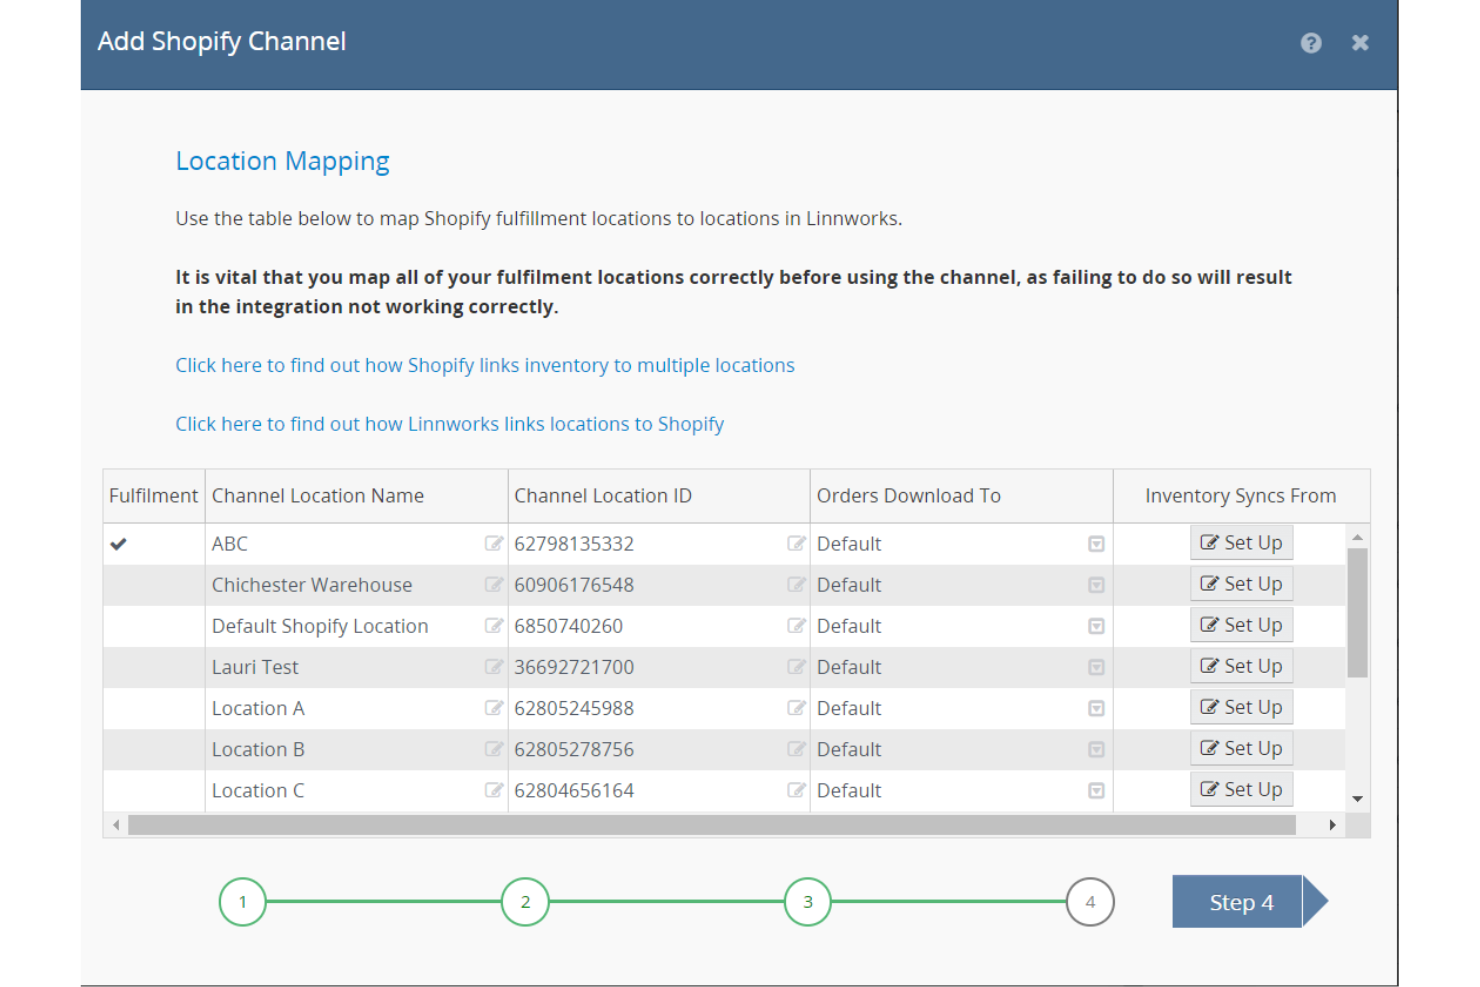1480x987 pixels.
Task: Select the step 3 circle
Action: coord(807,901)
